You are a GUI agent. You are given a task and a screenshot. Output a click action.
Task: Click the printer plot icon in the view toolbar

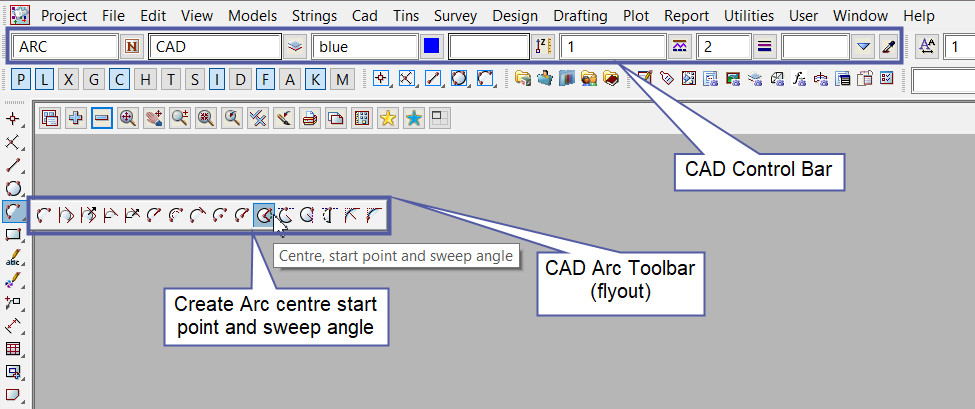[x=310, y=118]
